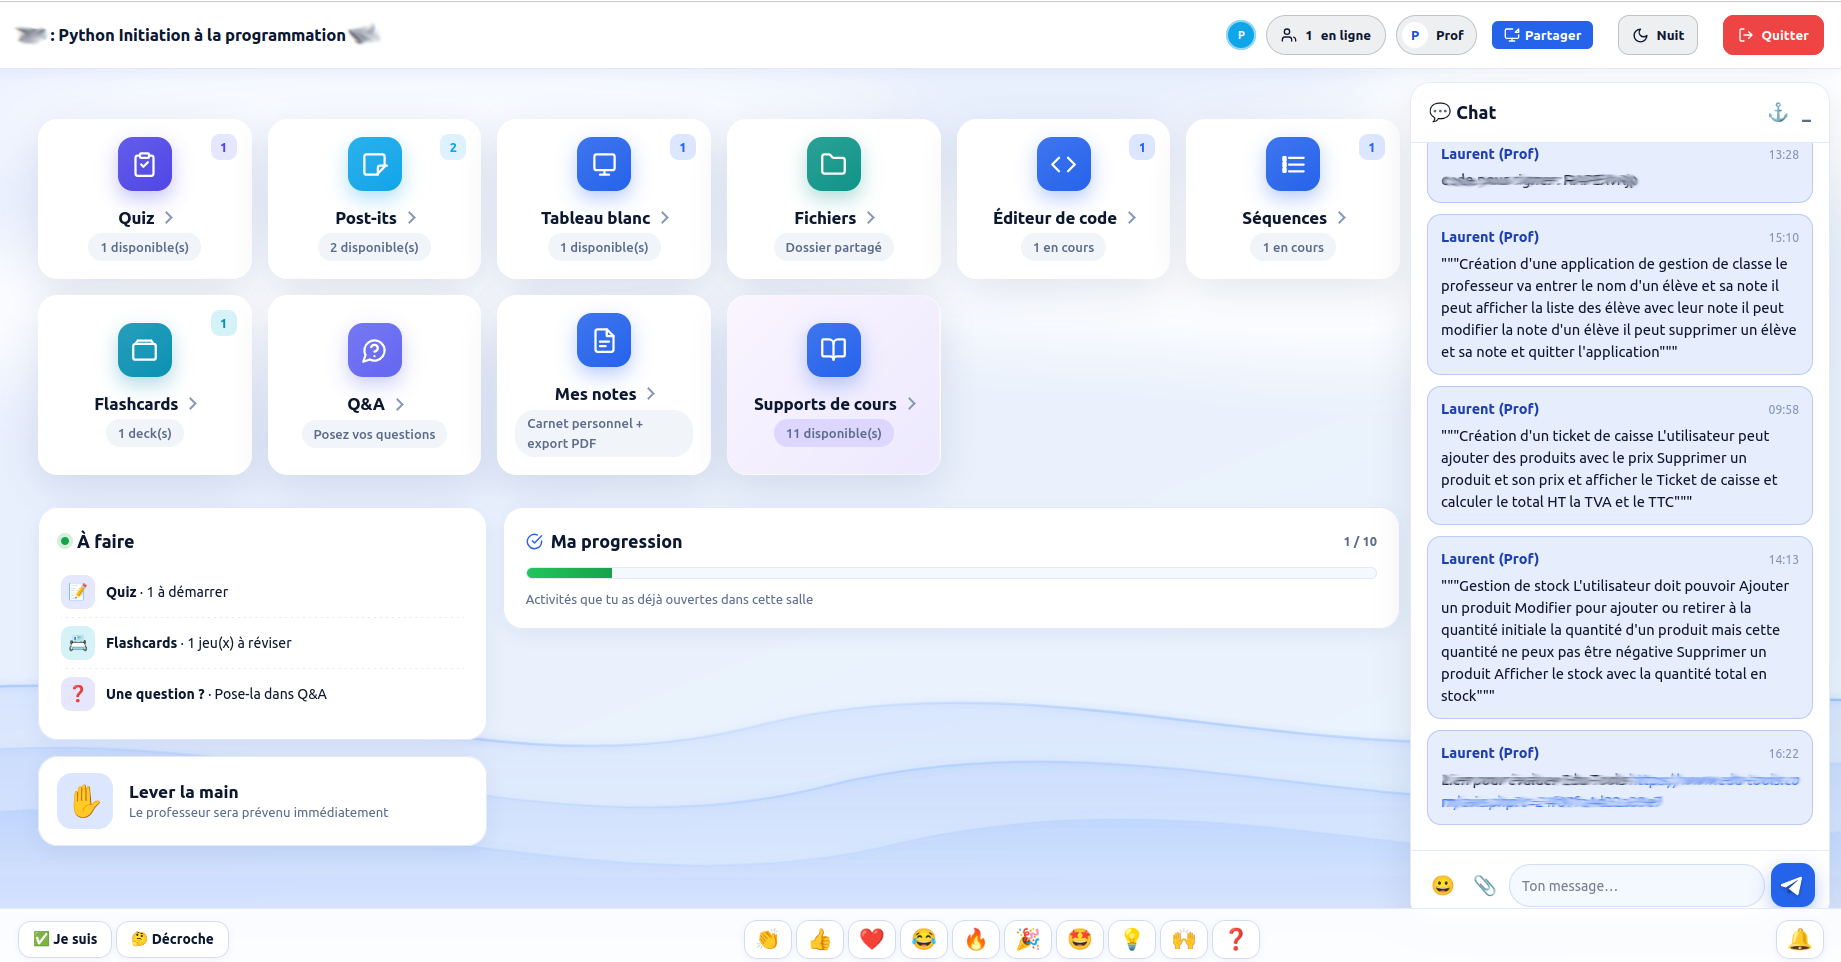Click the Ma progression progress bar
The image size is (1841, 962).
pyautogui.click(x=951, y=573)
